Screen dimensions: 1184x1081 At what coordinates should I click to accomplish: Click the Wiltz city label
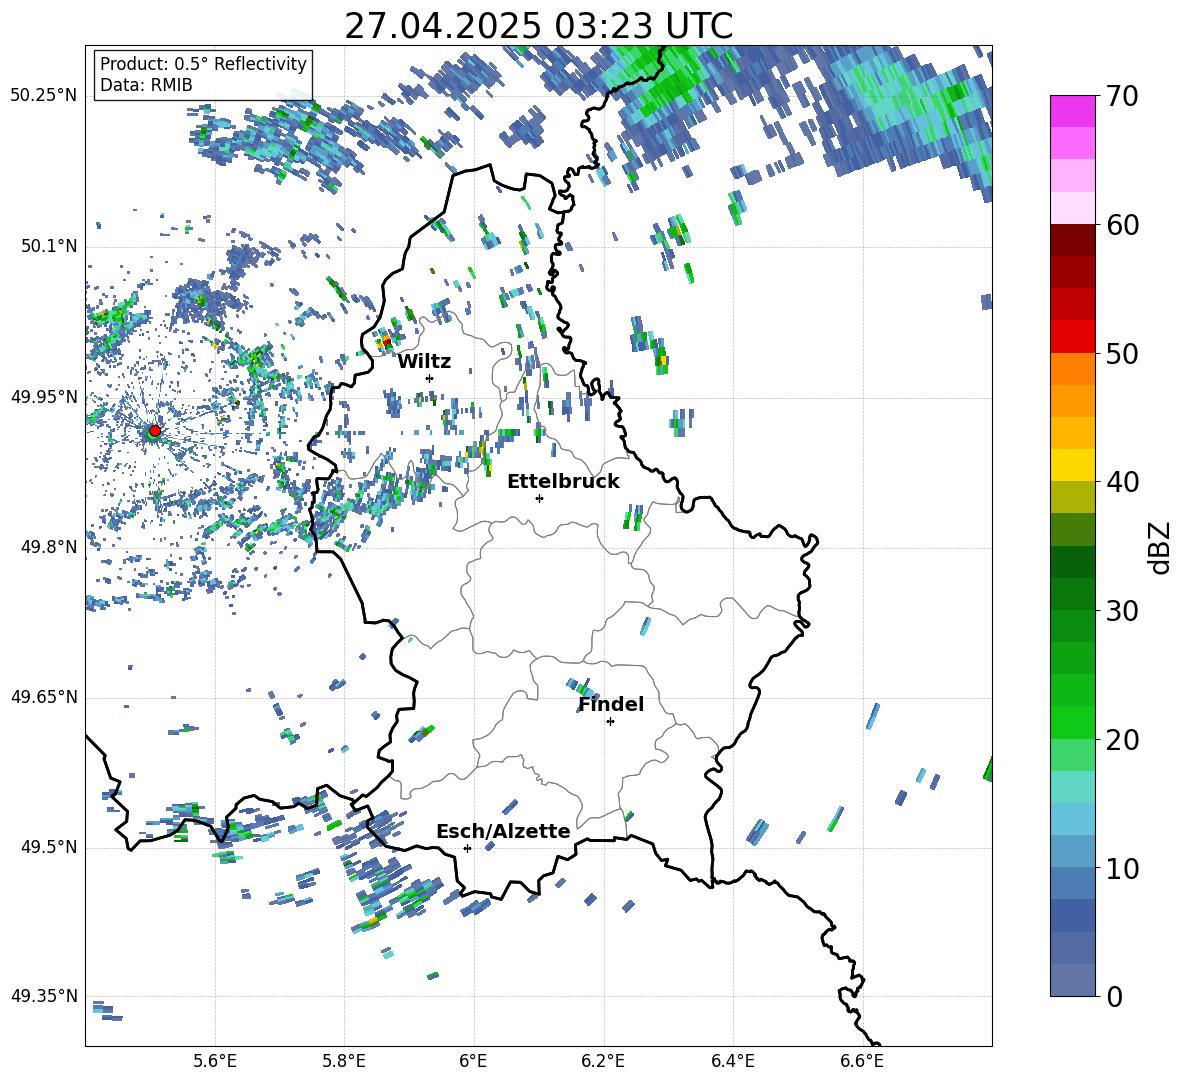424,362
